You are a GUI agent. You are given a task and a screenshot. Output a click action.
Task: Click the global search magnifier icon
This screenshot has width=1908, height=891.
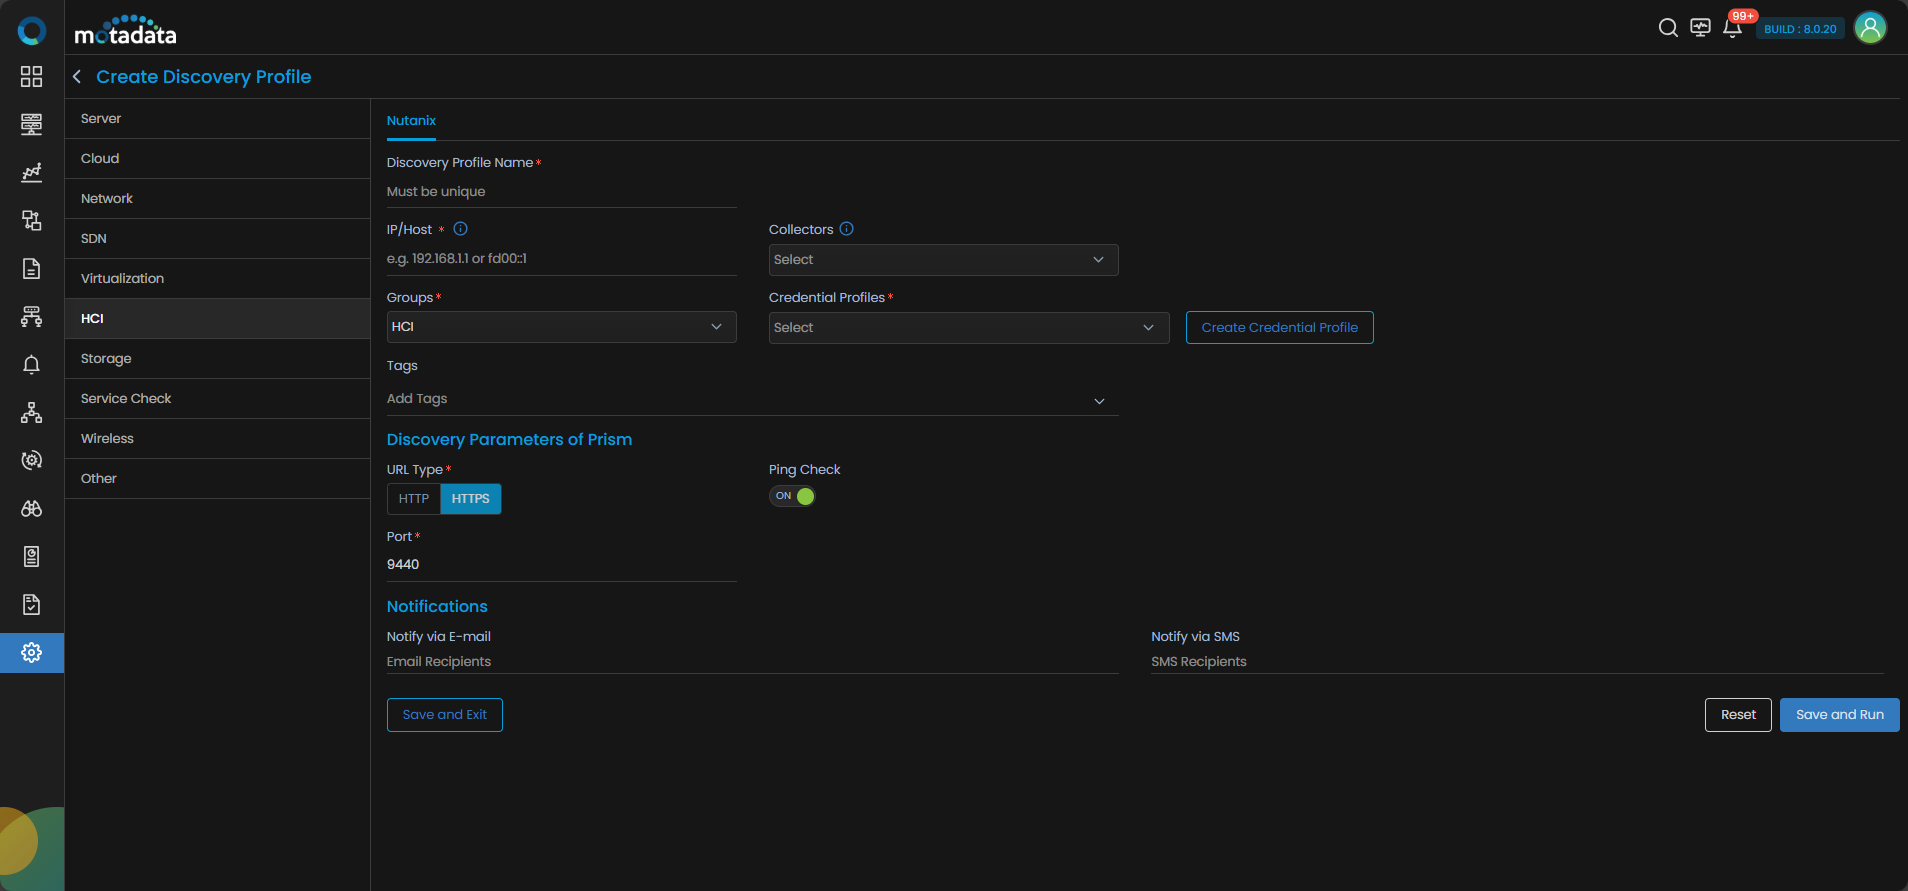click(1668, 28)
